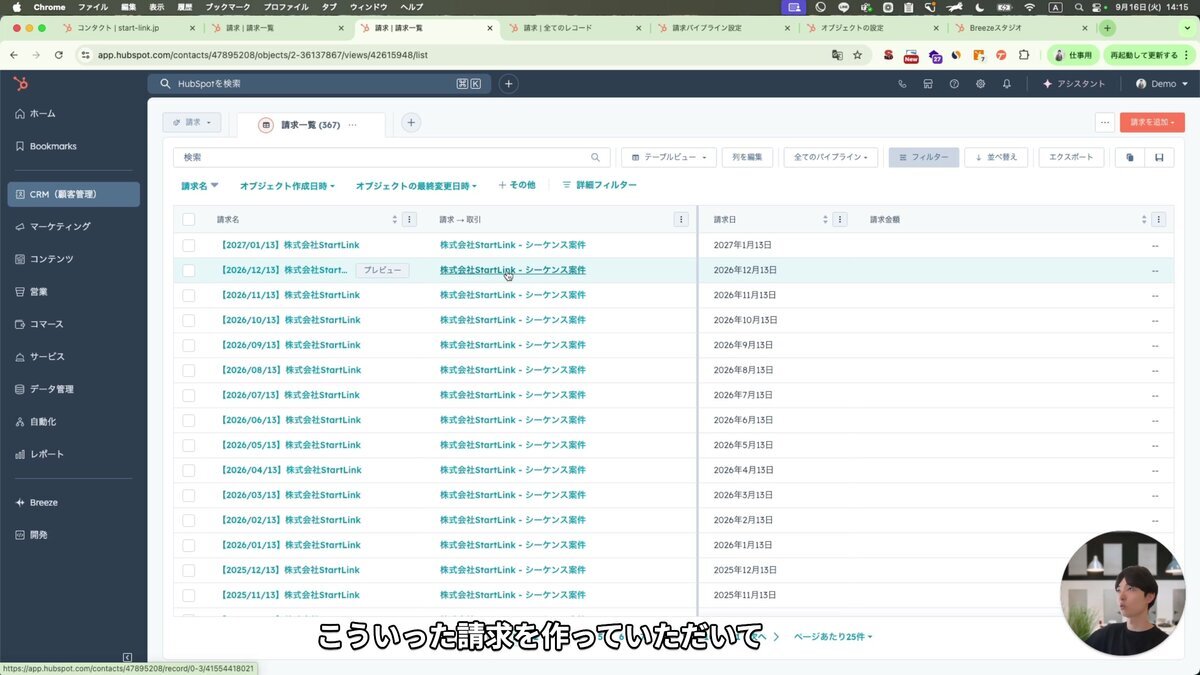Check the row for 【2027/01/13】株式会社StartLink

pyautogui.click(x=189, y=245)
